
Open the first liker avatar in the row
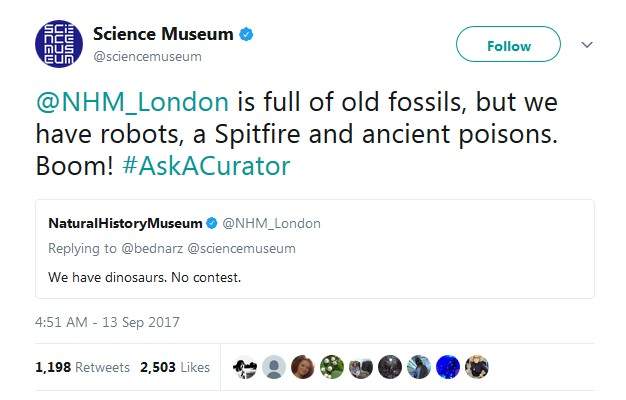coord(244,367)
